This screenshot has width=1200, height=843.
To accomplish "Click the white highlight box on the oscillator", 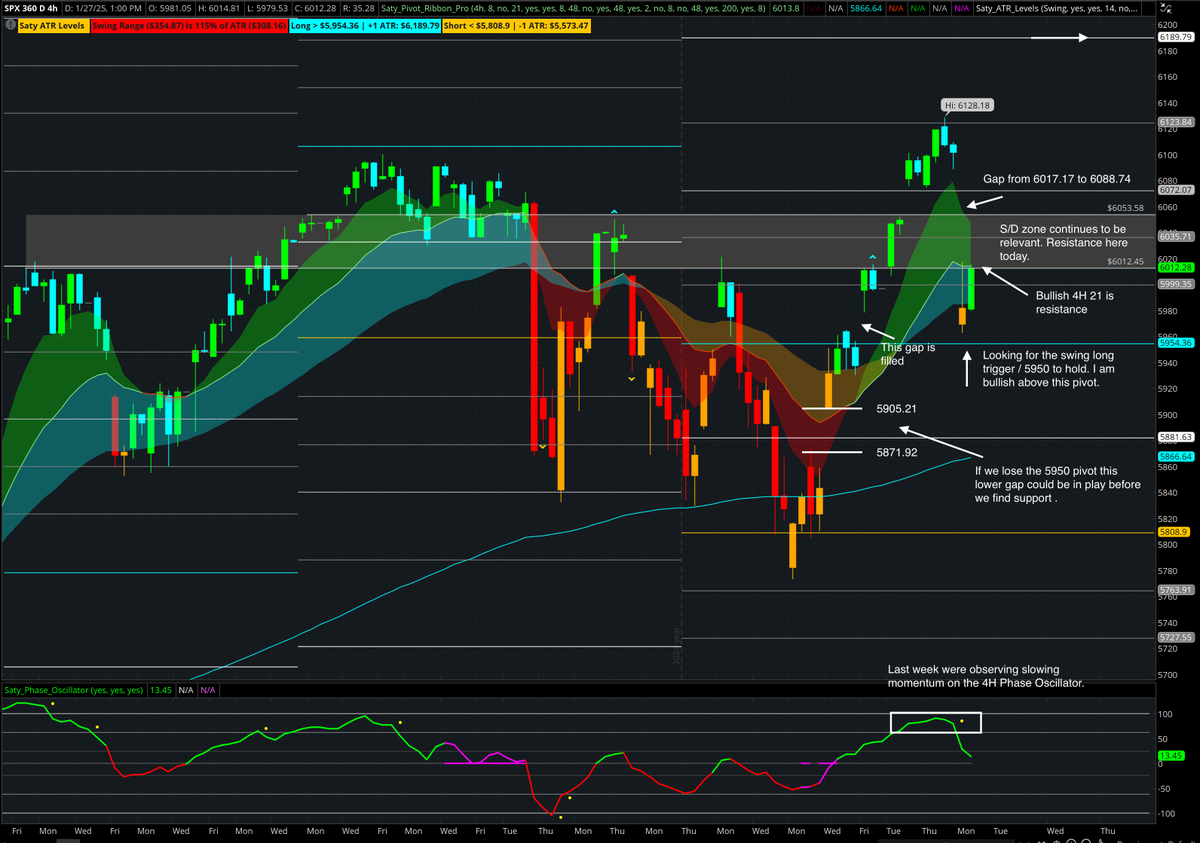I will (935, 720).
